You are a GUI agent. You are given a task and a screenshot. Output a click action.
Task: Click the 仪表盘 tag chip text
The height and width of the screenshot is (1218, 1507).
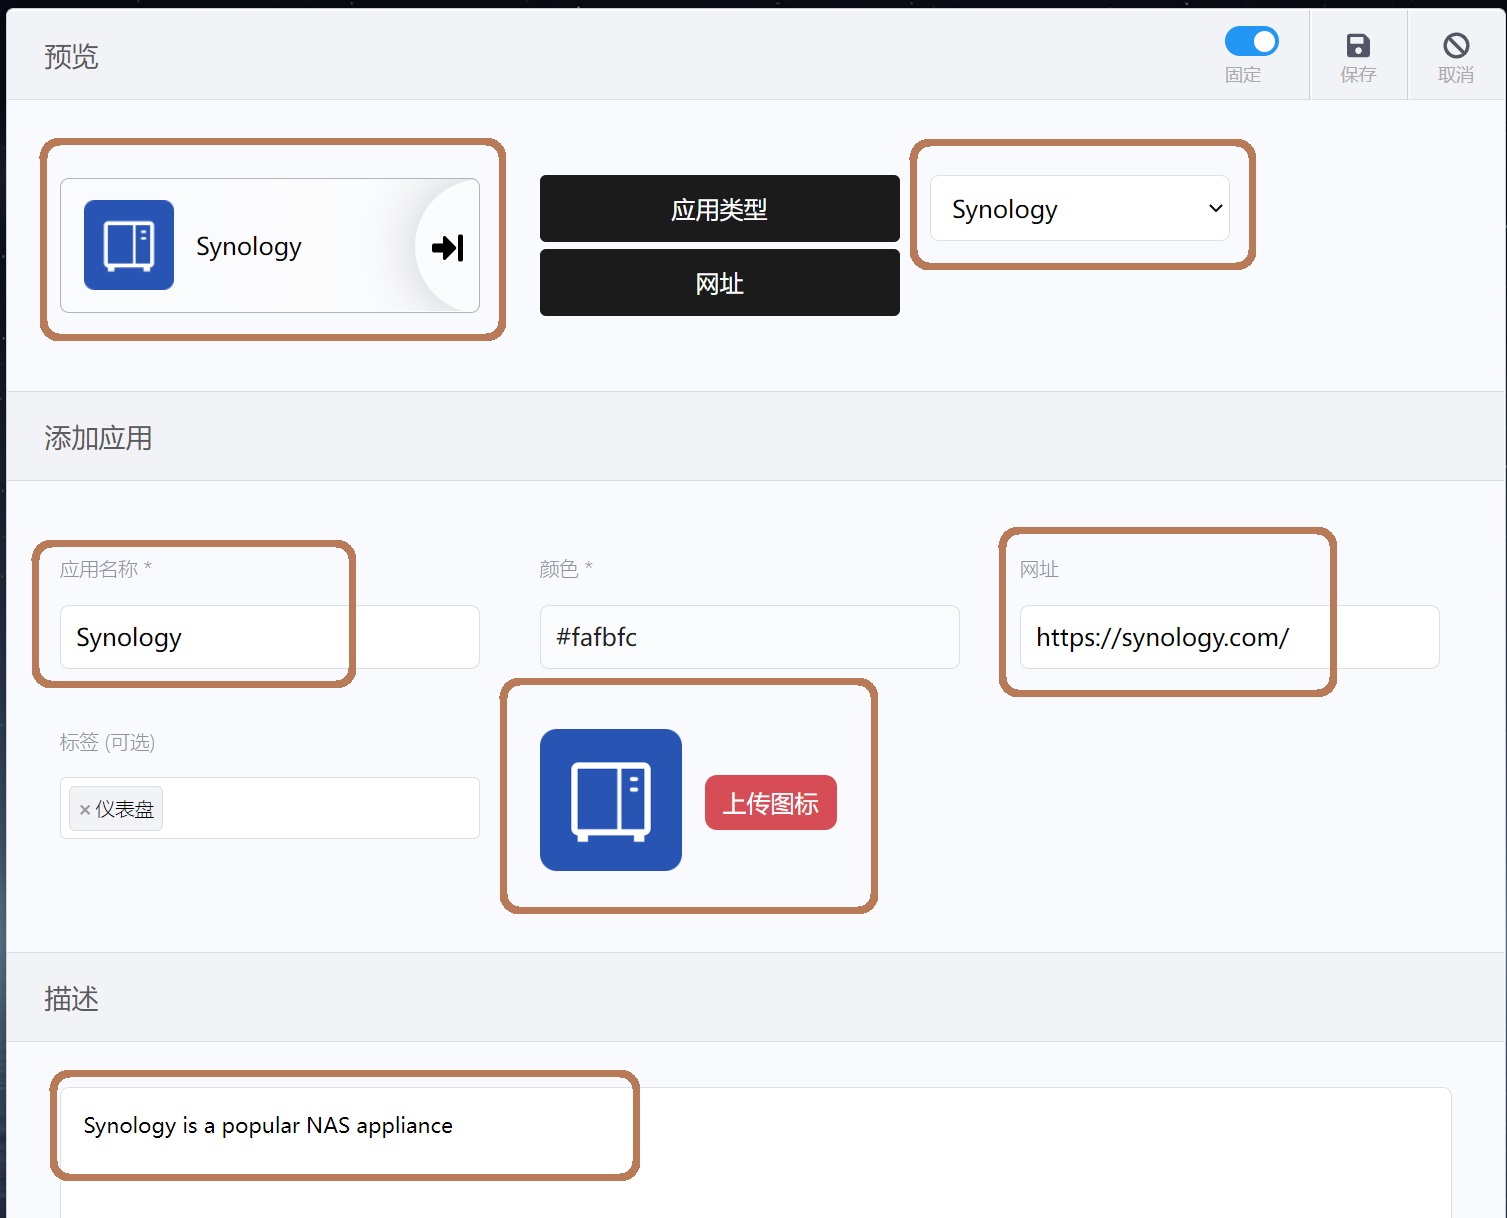pos(125,809)
